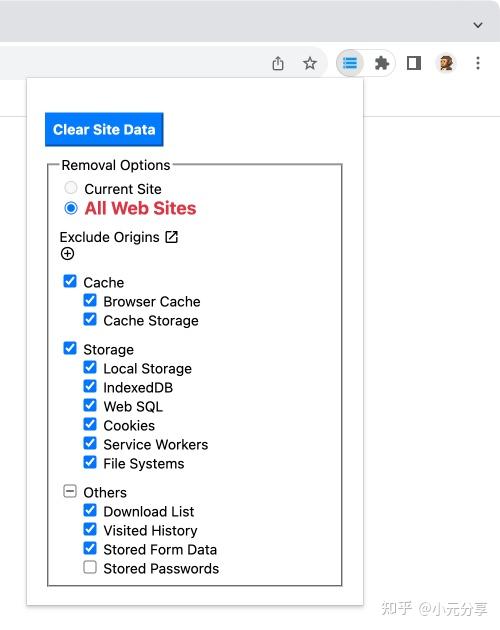The width and height of the screenshot is (500, 630).
Task: Add an excluded origin with plus icon
Action: [x=67, y=254]
